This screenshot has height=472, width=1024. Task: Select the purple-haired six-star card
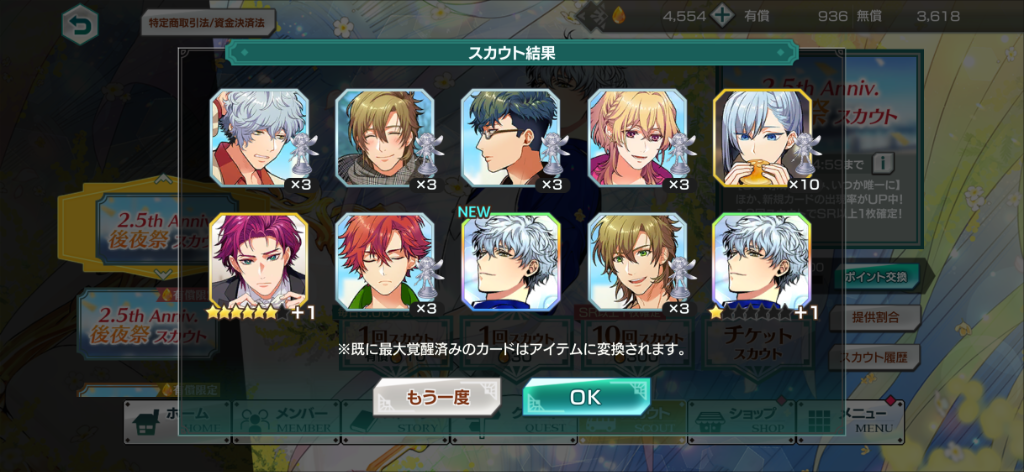tap(259, 261)
